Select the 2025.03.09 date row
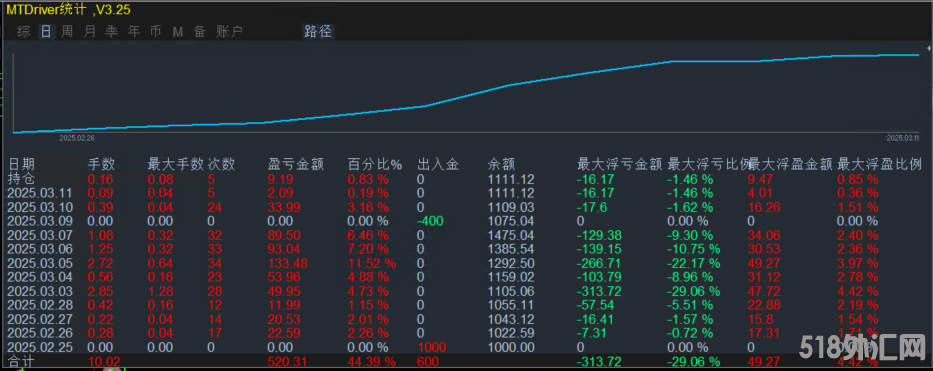933x371 pixels. click(x=39, y=221)
